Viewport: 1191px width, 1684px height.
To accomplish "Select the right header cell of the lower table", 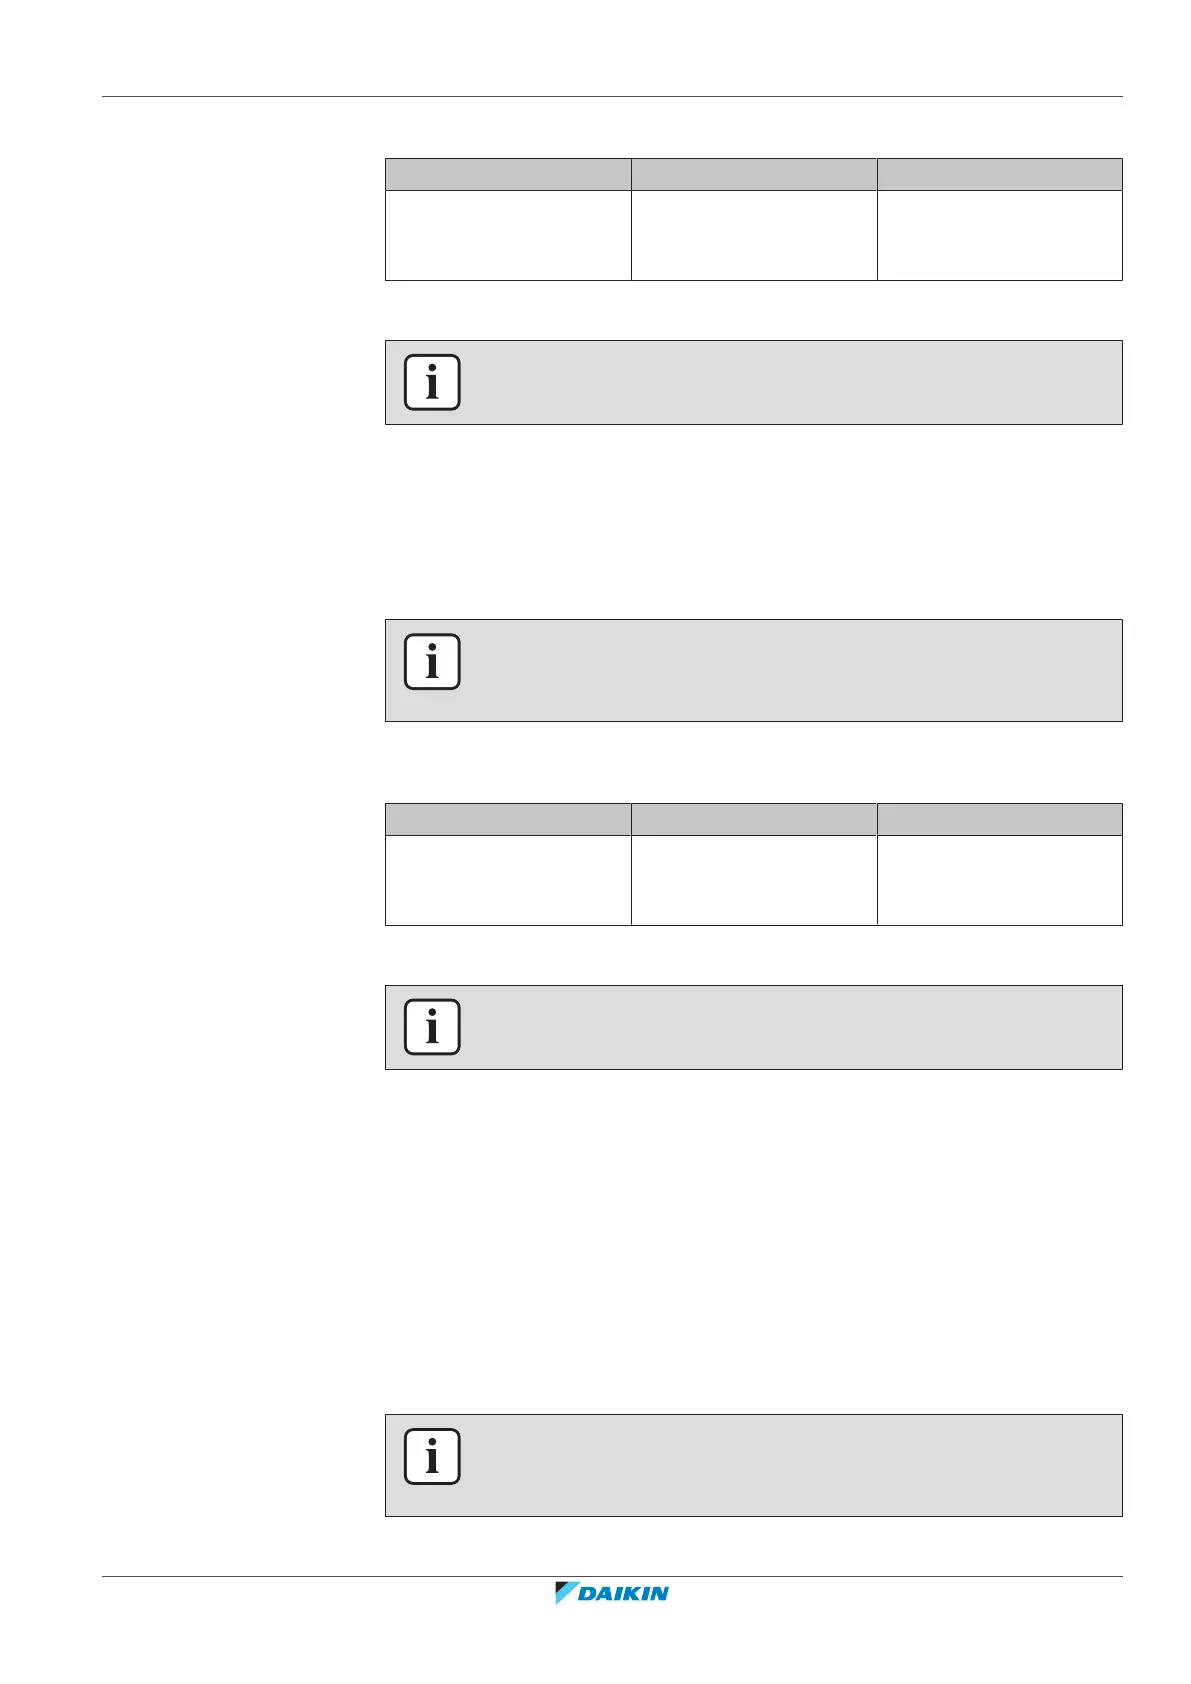I will 1000,819.
